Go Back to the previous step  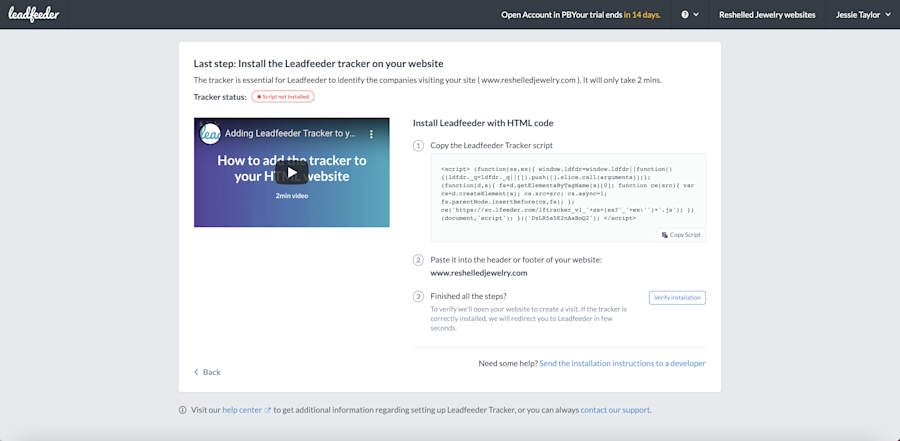coord(207,372)
